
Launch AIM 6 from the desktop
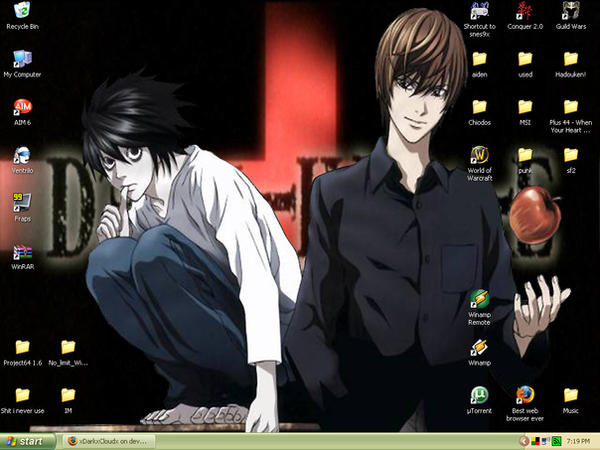click(x=22, y=107)
